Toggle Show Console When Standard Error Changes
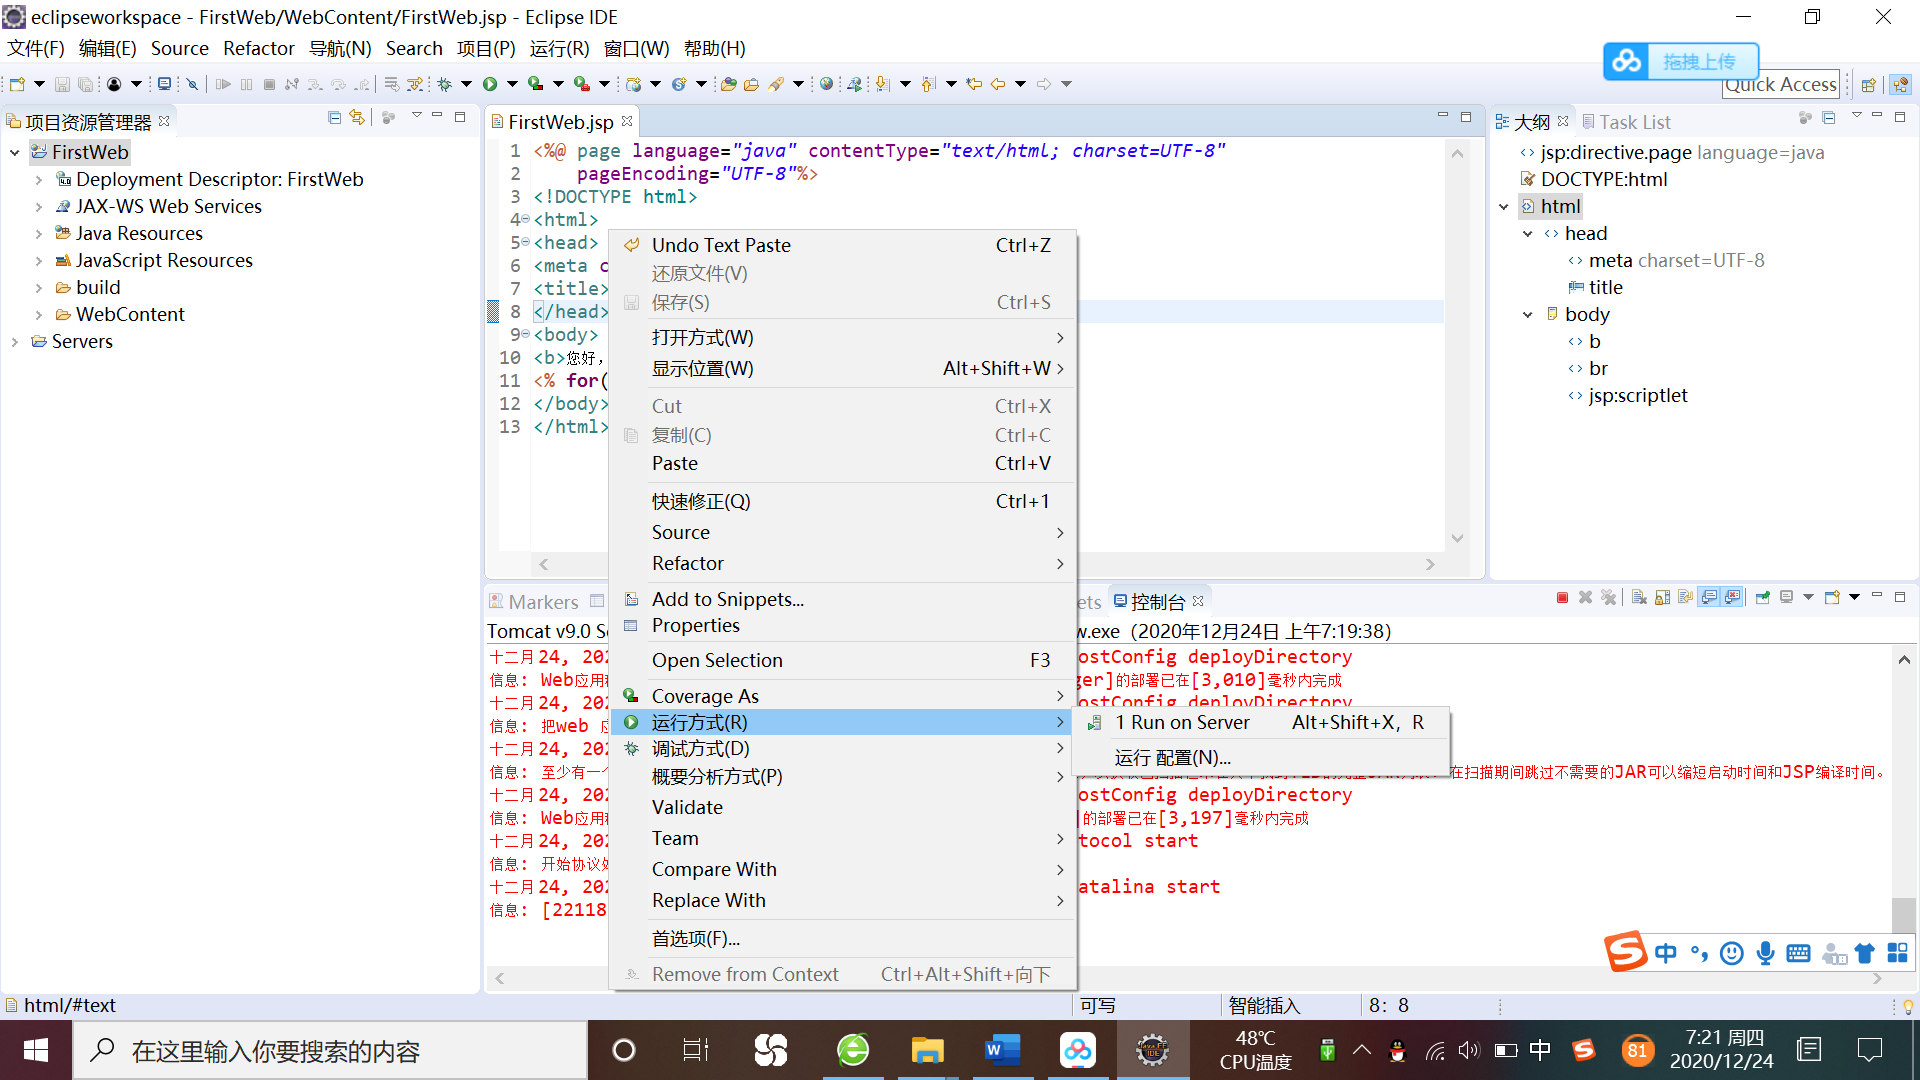The image size is (1920, 1080). click(1730, 597)
